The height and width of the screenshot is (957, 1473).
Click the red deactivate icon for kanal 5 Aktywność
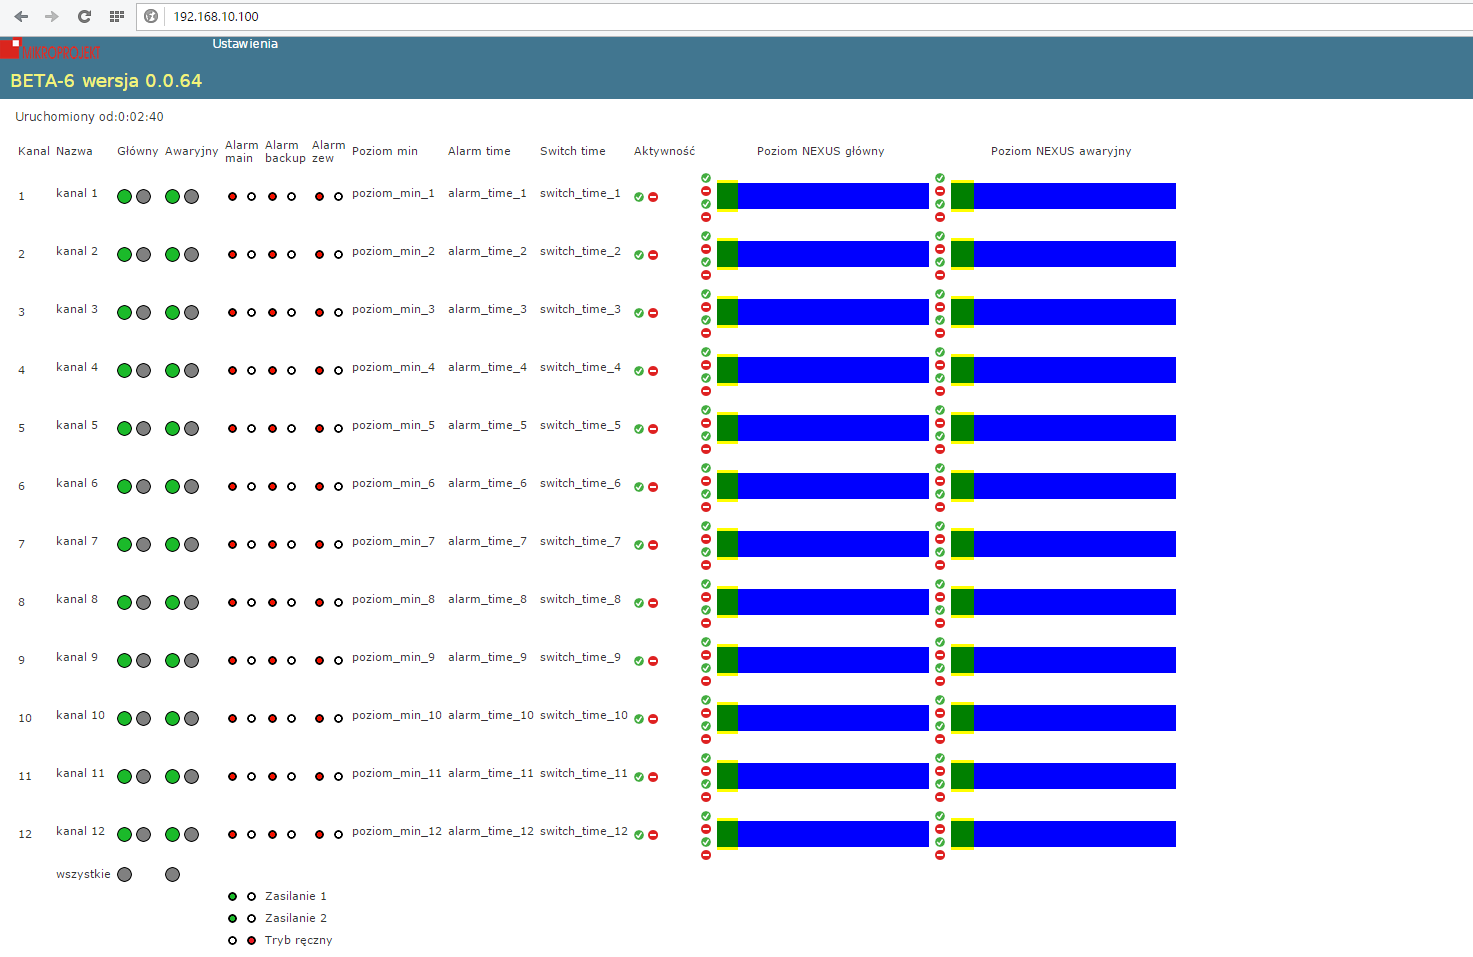tap(653, 429)
